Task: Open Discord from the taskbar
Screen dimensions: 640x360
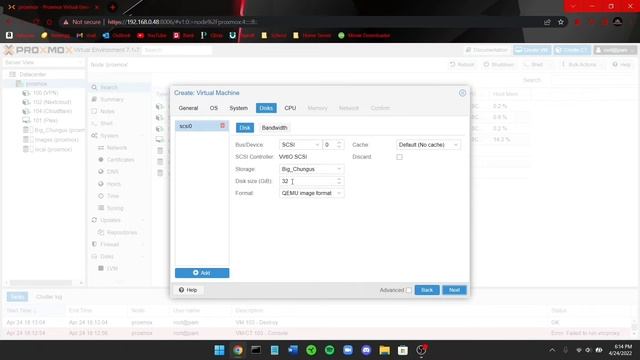Action: [366, 350]
